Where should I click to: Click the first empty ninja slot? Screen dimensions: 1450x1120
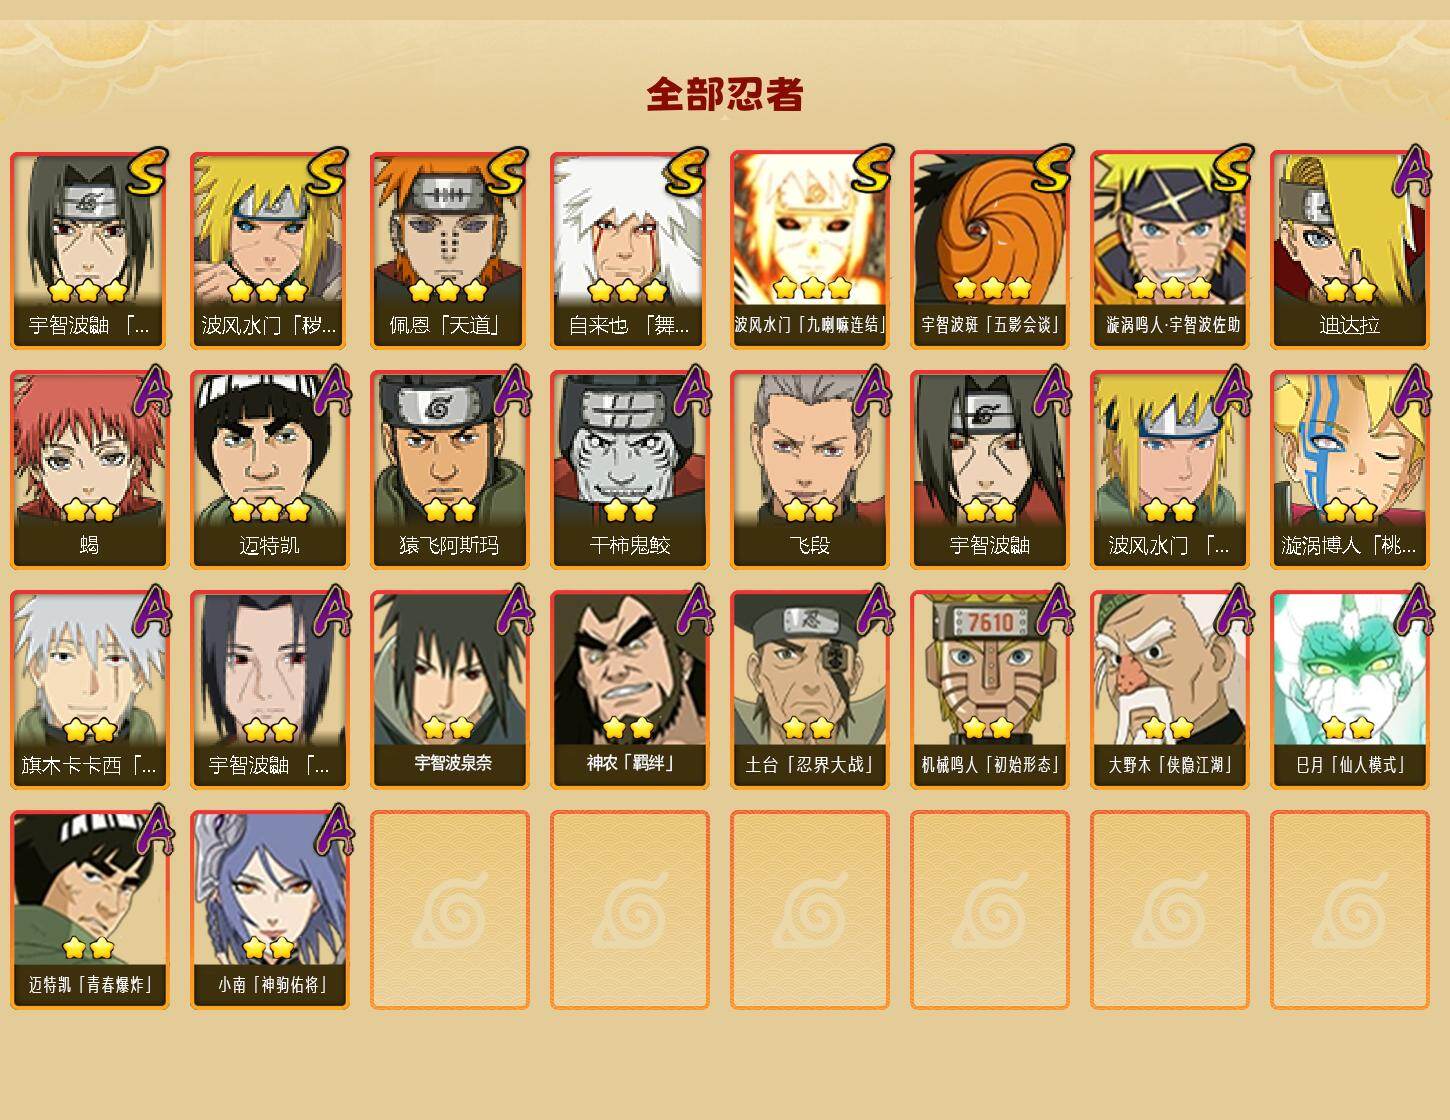click(x=449, y=910)
